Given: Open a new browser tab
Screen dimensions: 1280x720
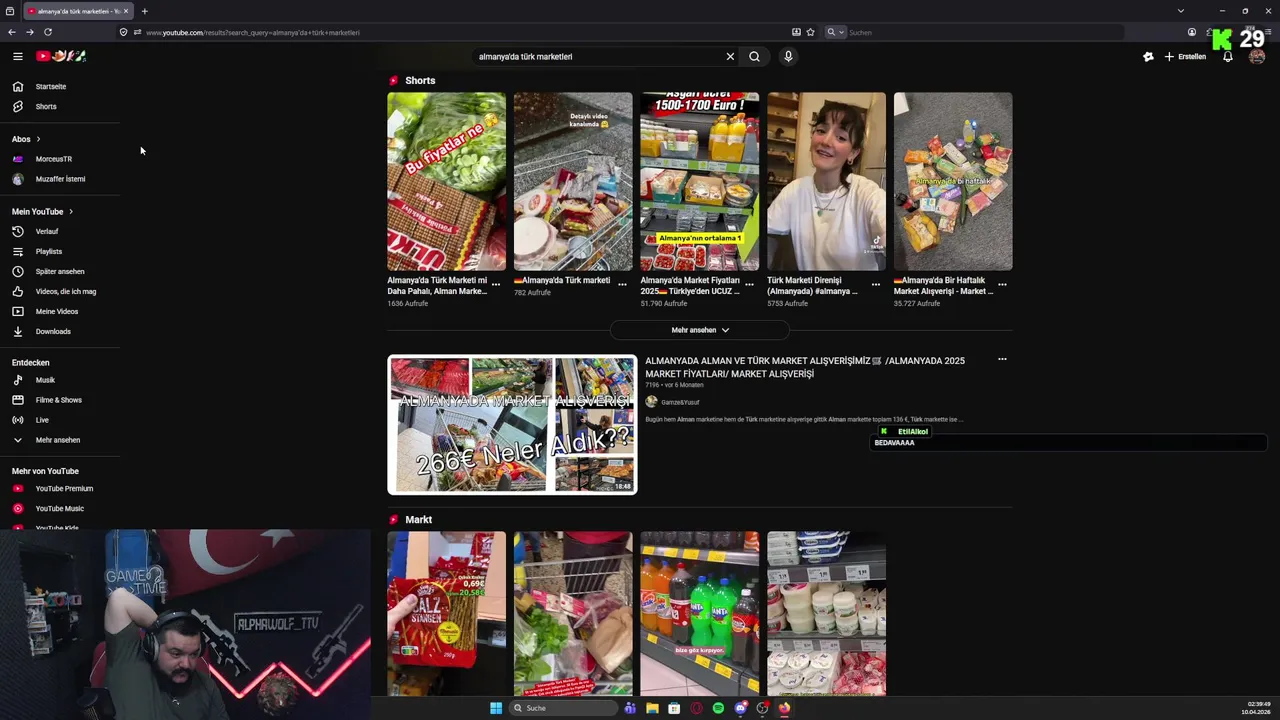Looking at the screenshot, I should [144, 11].
